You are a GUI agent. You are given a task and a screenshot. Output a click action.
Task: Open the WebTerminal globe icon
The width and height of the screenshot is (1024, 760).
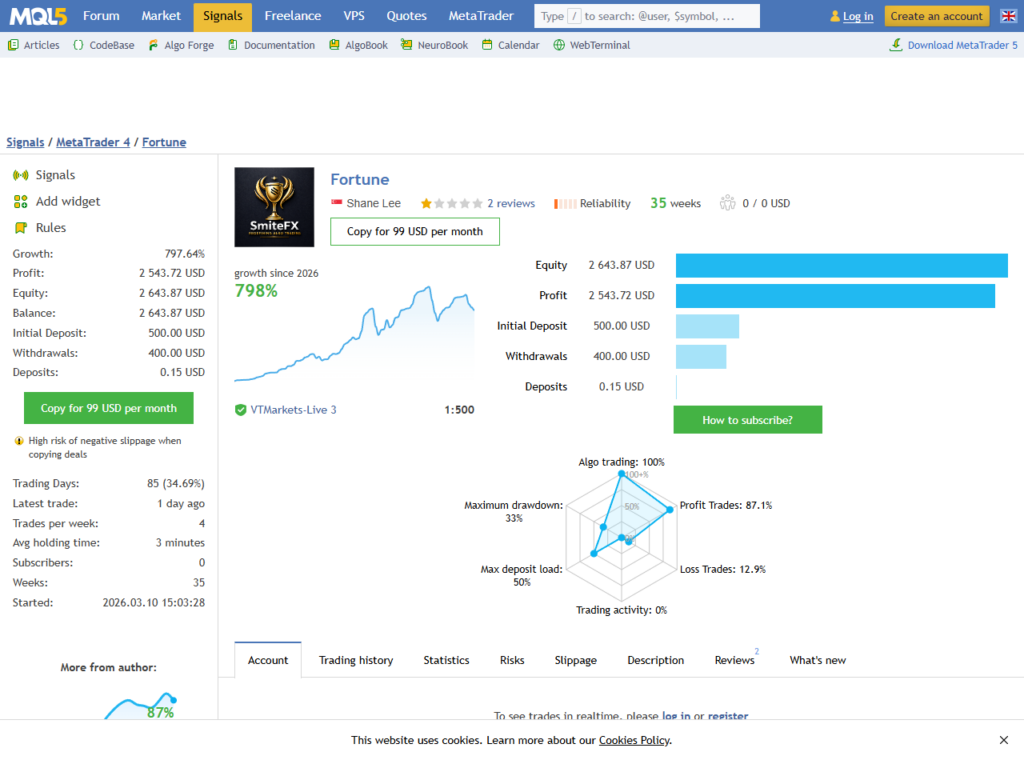pos(559,45)
